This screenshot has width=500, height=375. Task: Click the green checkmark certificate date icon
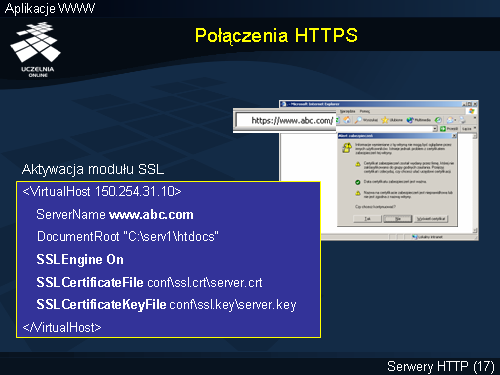(358, 182)
